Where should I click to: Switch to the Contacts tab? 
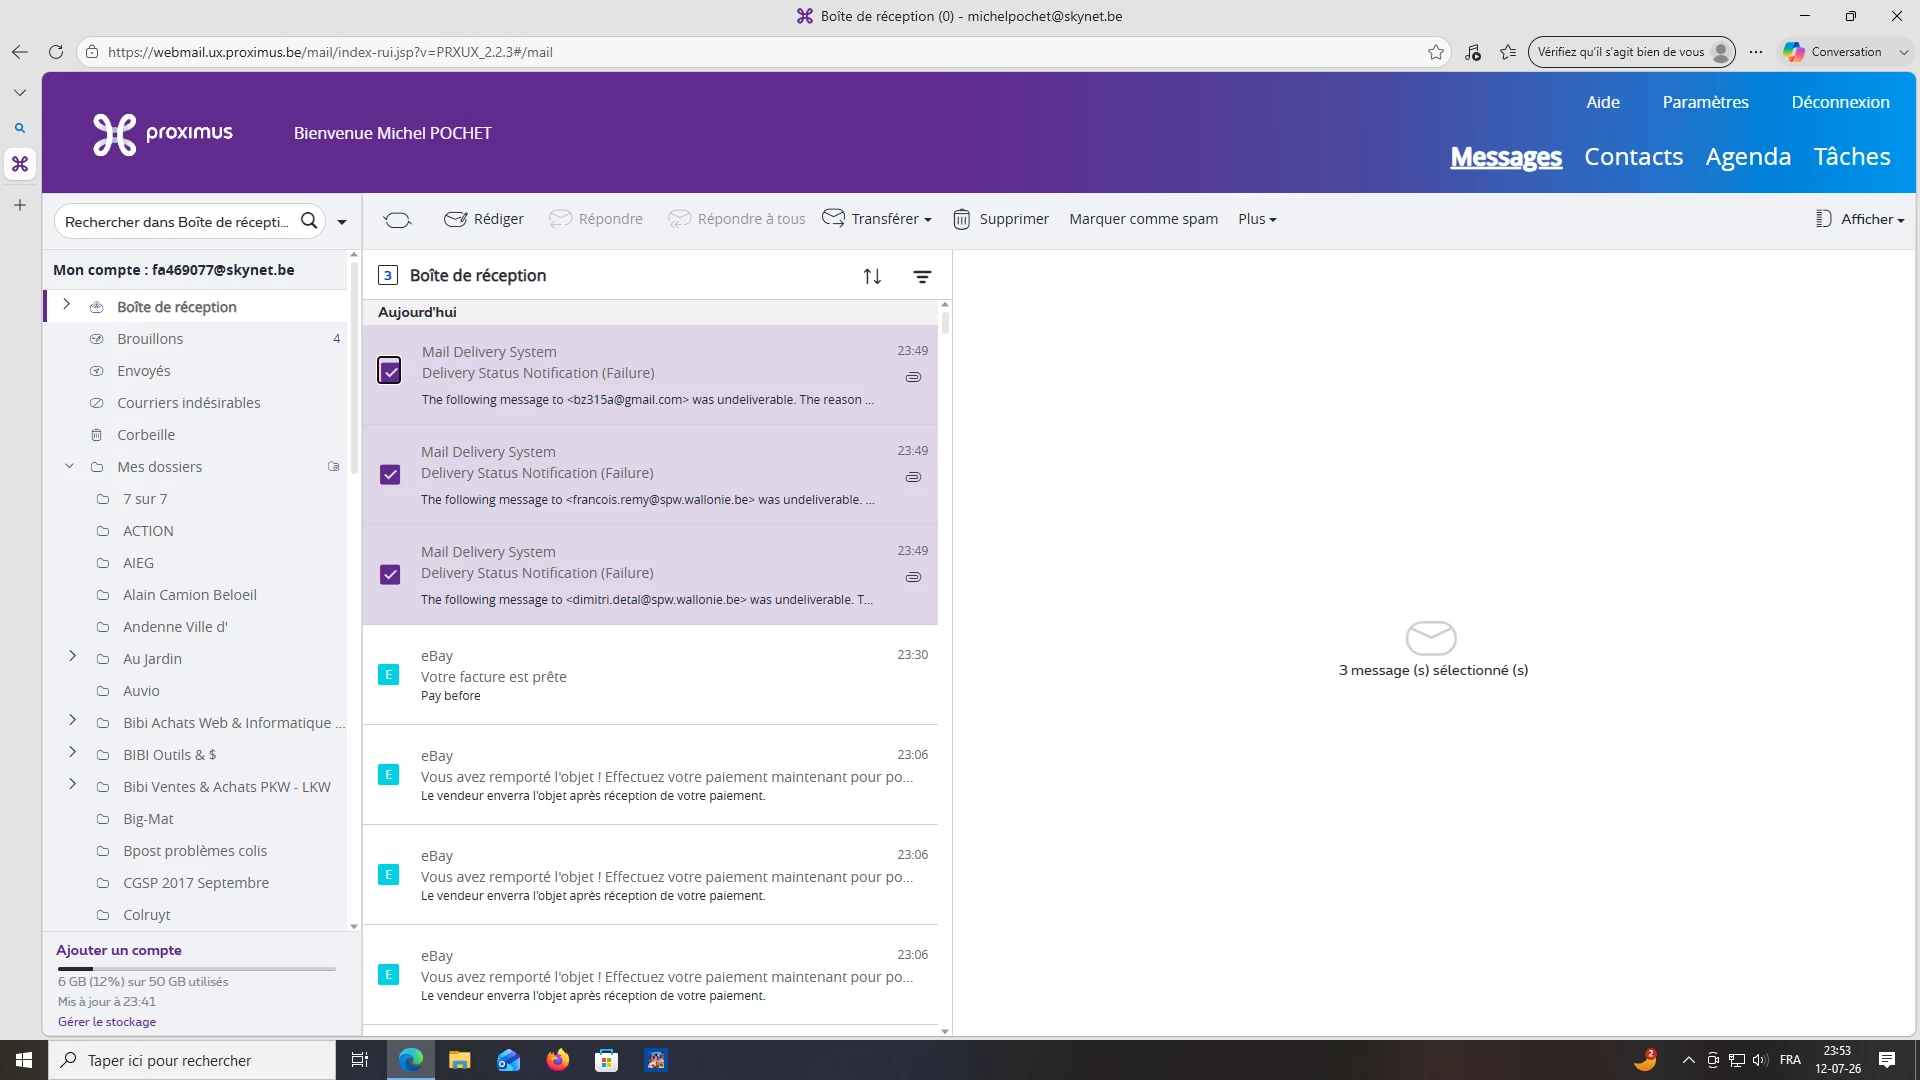coord(1634,157)
